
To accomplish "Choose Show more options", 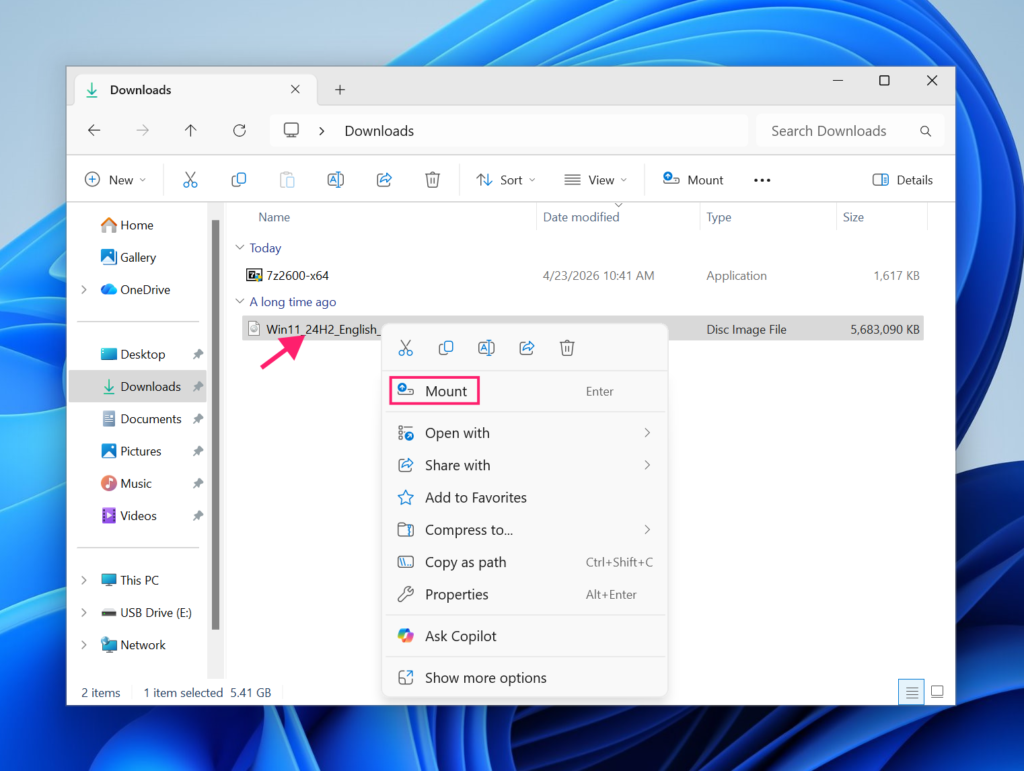I will pos(526,678).
